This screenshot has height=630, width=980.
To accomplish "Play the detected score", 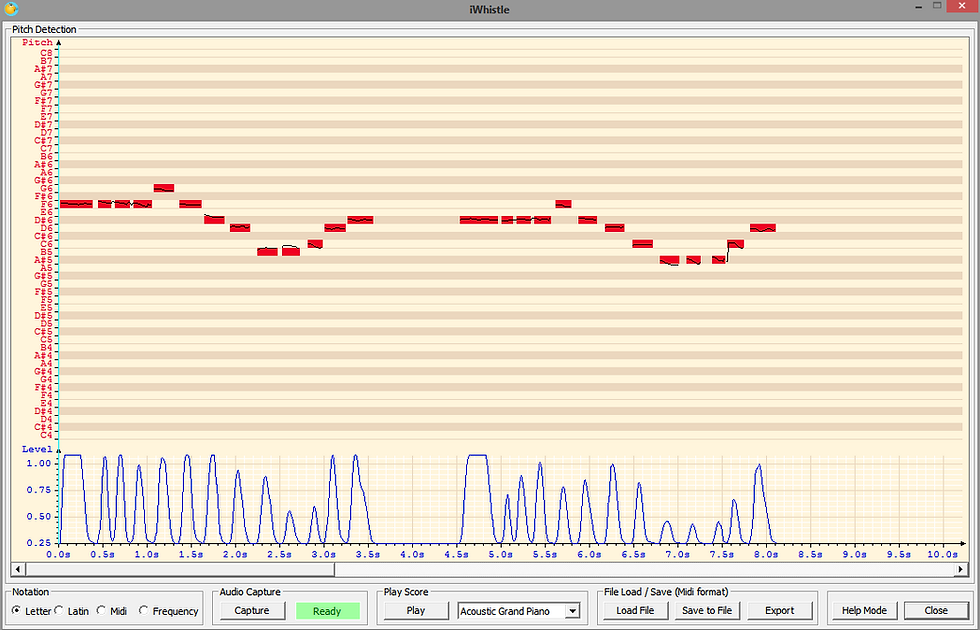I will 416,611.
